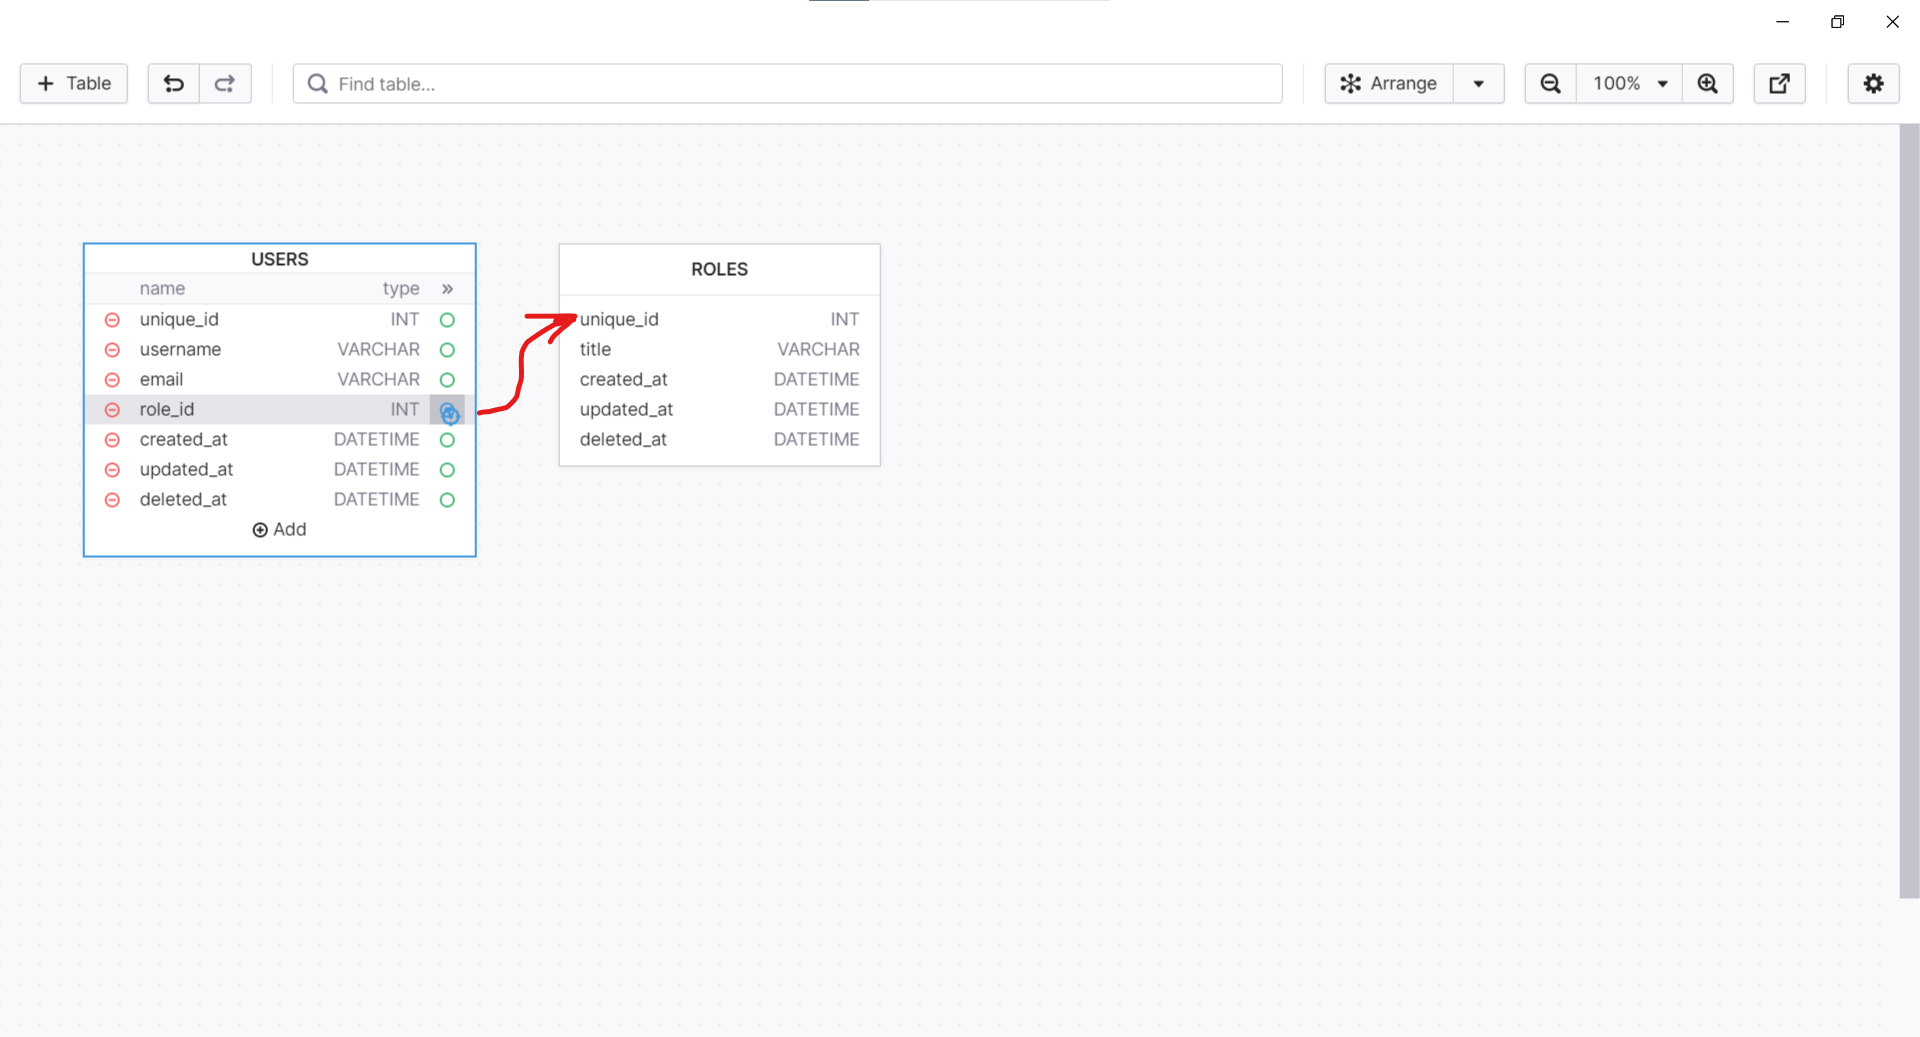Open the settings gear icon
The width and height of the screenshot is (1920, 1037).
tap(1874, 84)
